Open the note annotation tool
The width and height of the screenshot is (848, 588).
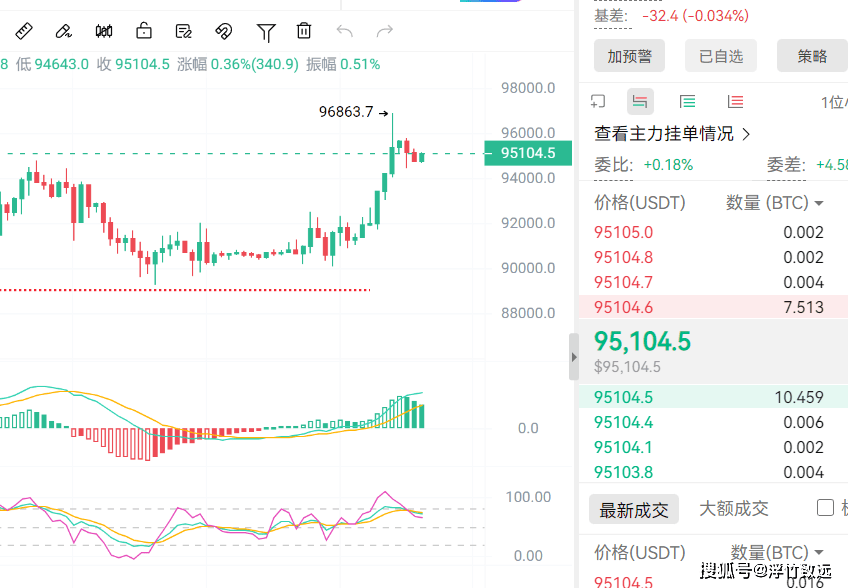point(184,31)
